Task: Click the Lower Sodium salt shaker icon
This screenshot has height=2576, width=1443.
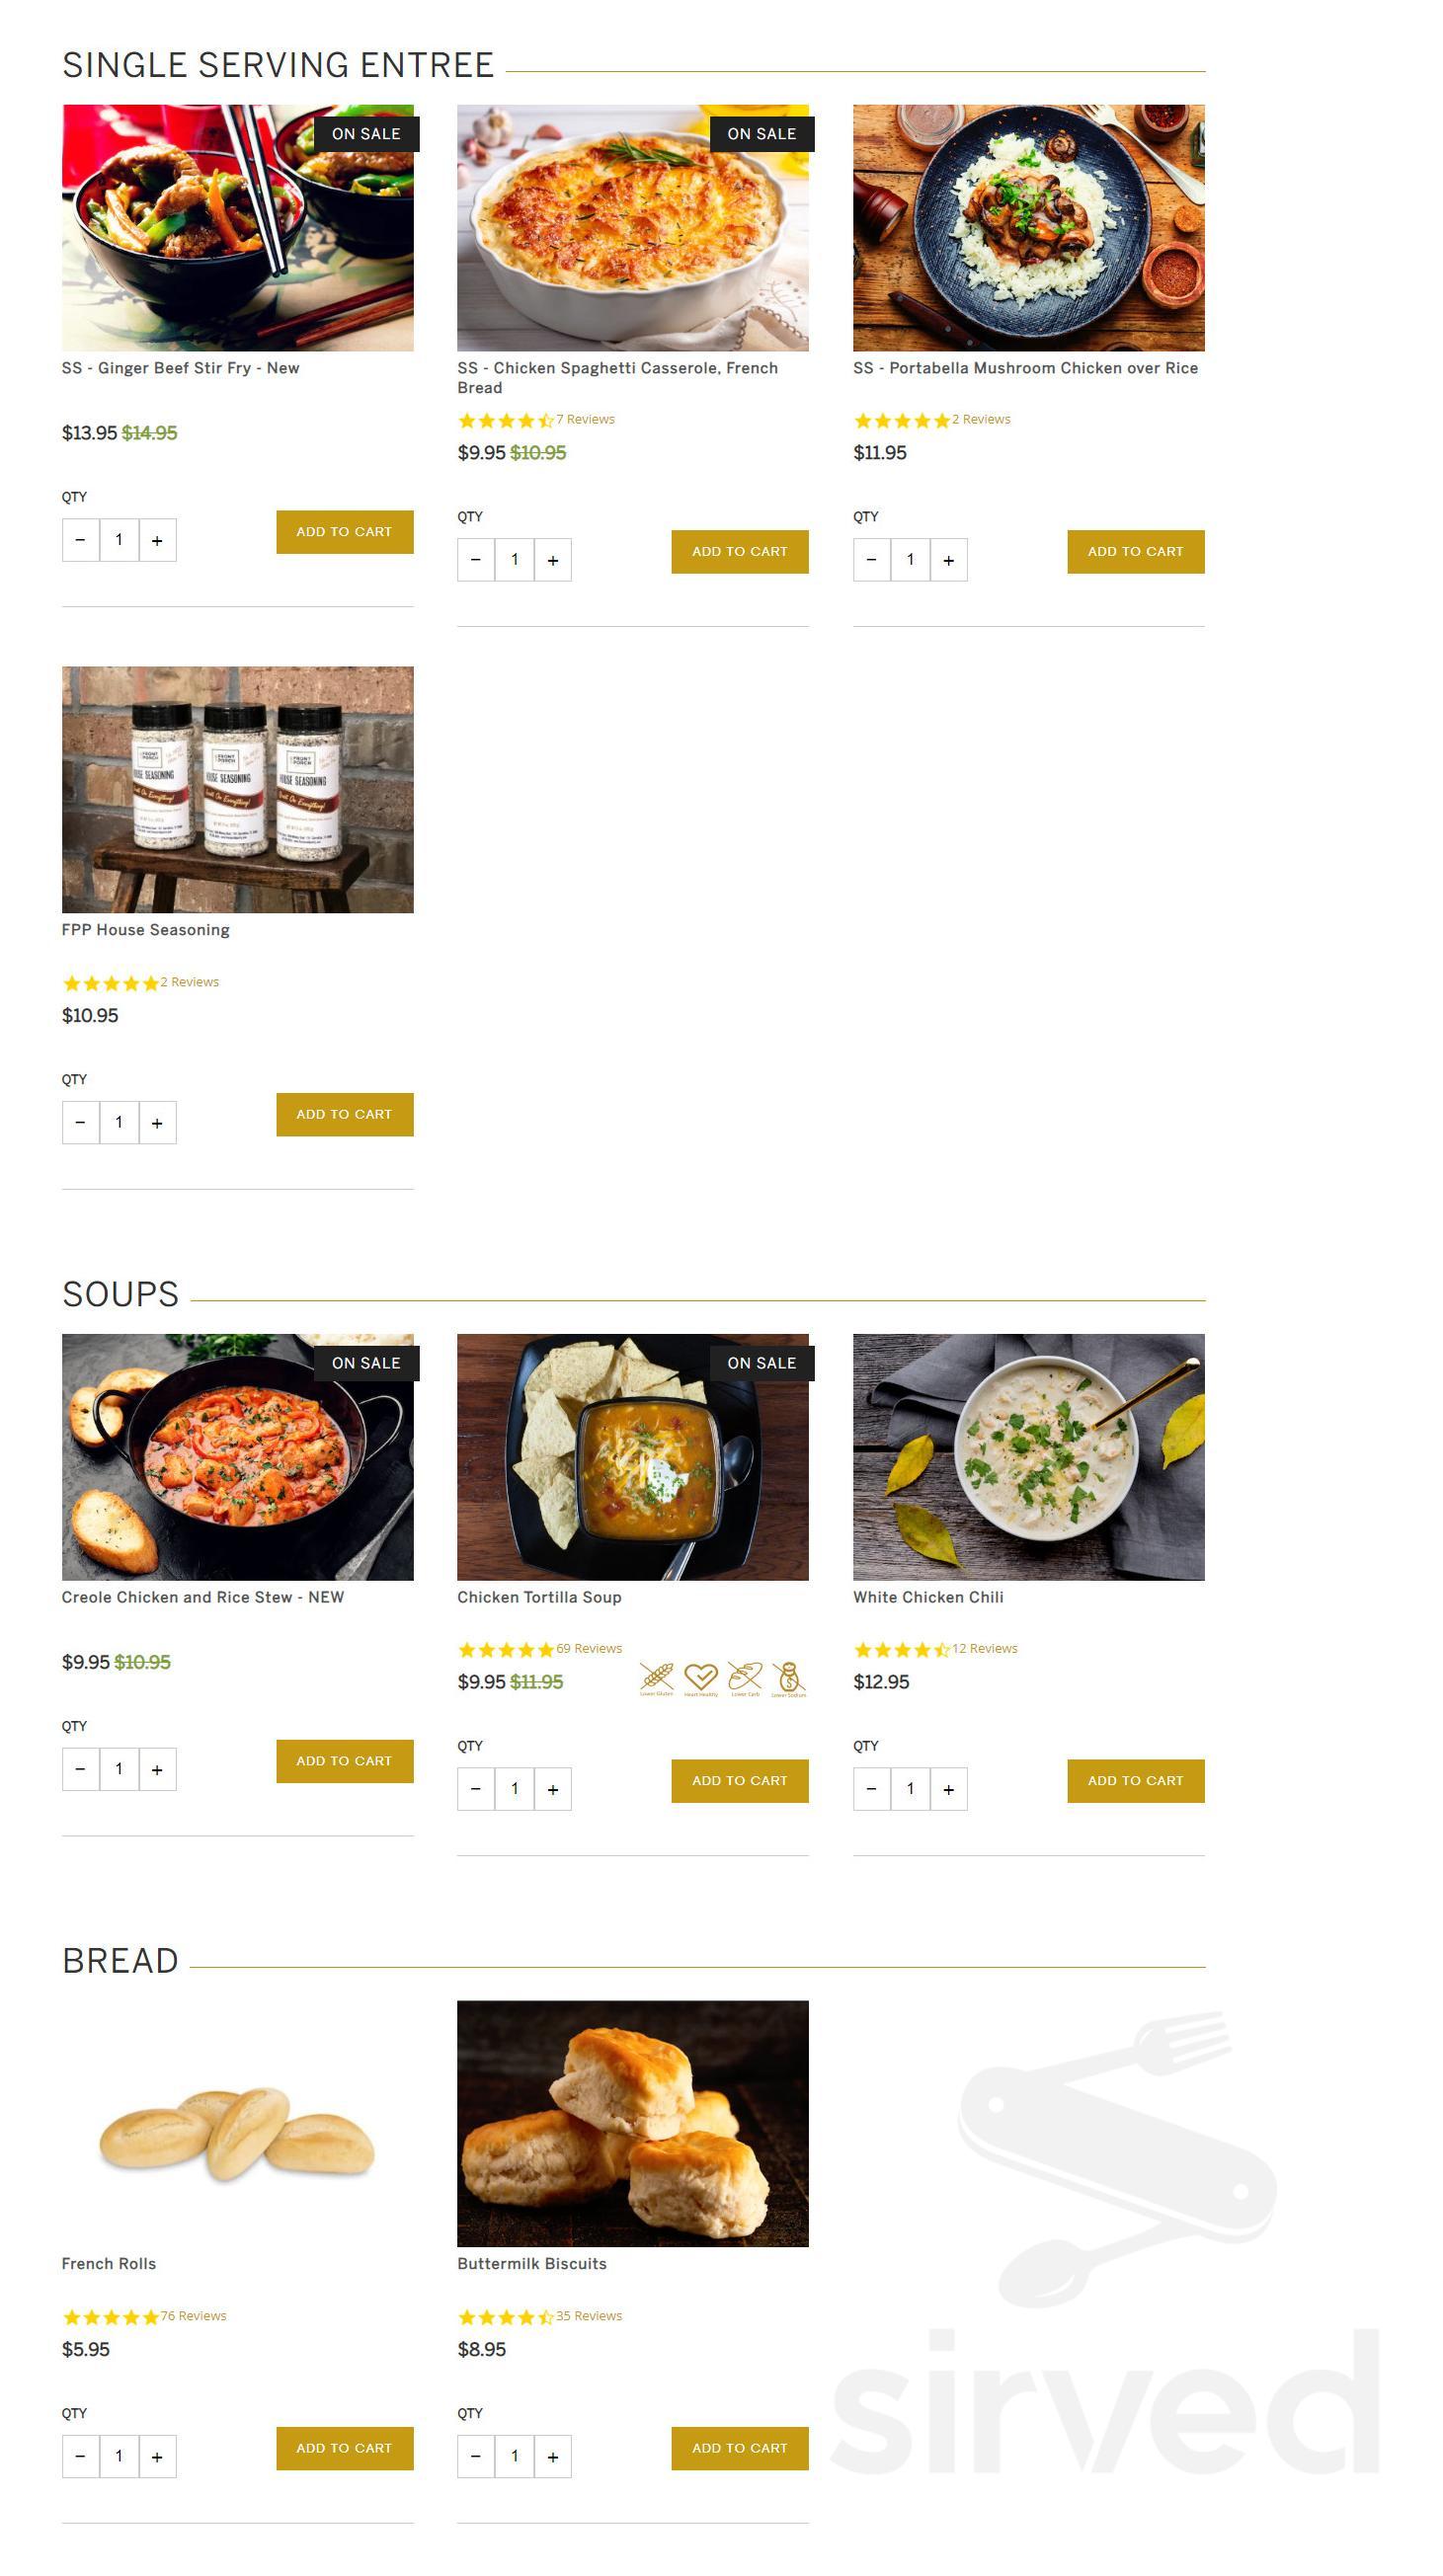Action: (789, 1679)
